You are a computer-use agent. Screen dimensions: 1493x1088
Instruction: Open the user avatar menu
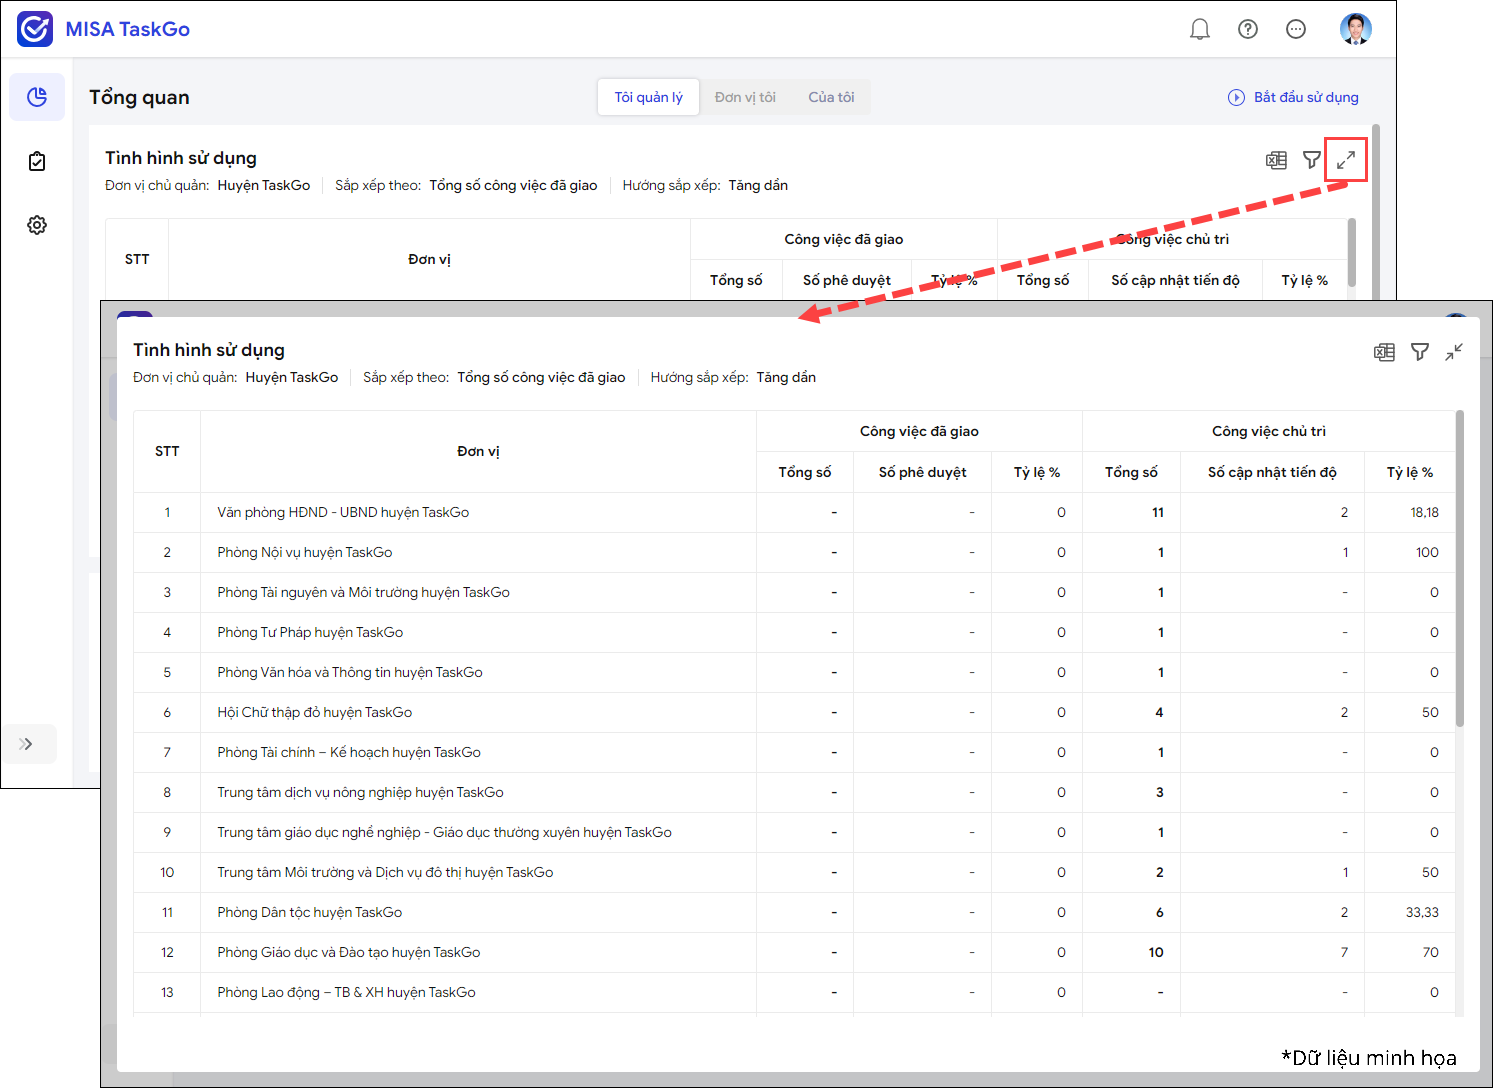[1356, 29]
